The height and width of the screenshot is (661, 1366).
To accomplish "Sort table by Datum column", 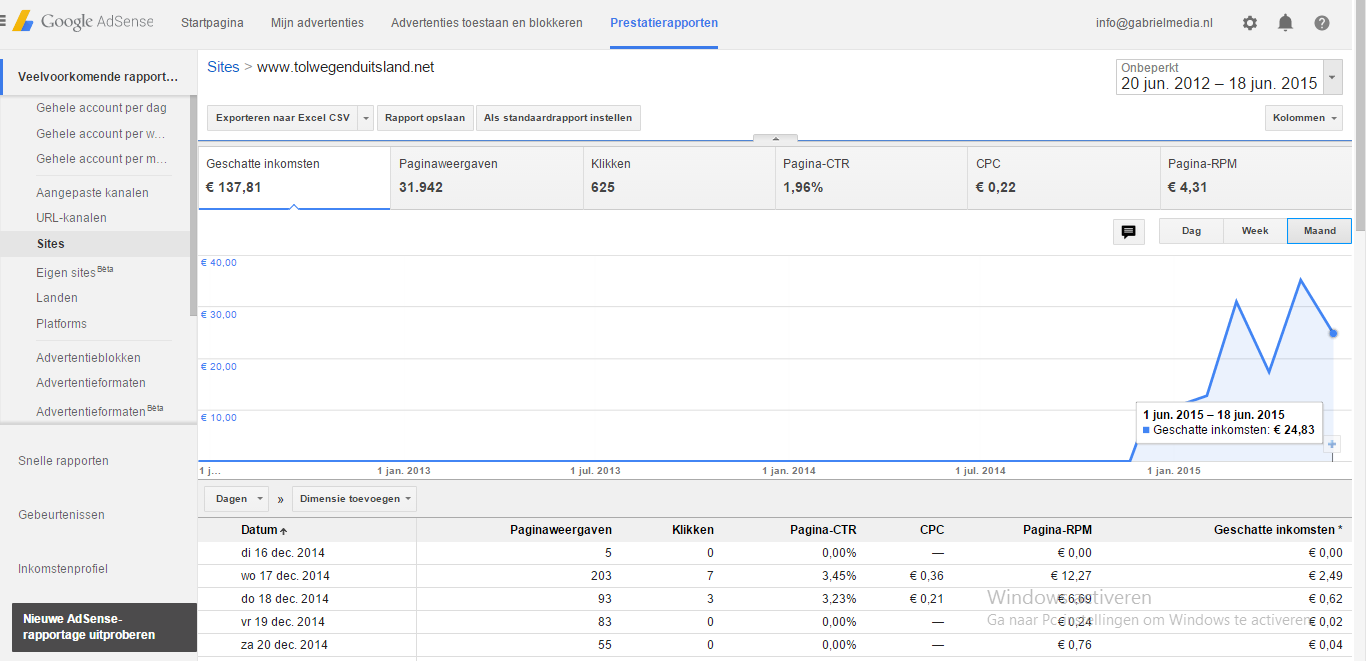I will point(264,530).
